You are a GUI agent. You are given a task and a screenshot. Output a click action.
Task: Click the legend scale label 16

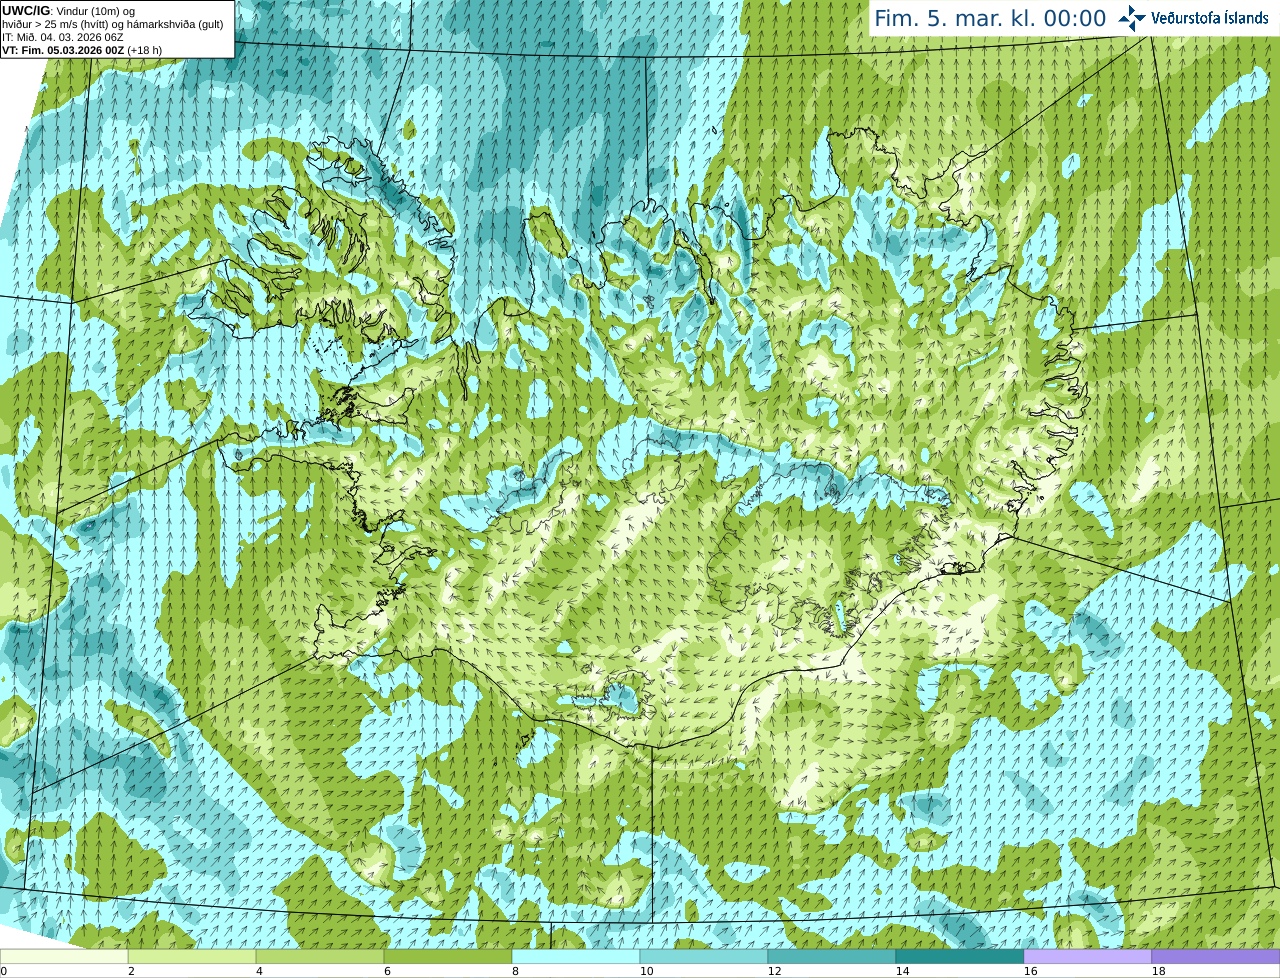[x=1030, y=971]
